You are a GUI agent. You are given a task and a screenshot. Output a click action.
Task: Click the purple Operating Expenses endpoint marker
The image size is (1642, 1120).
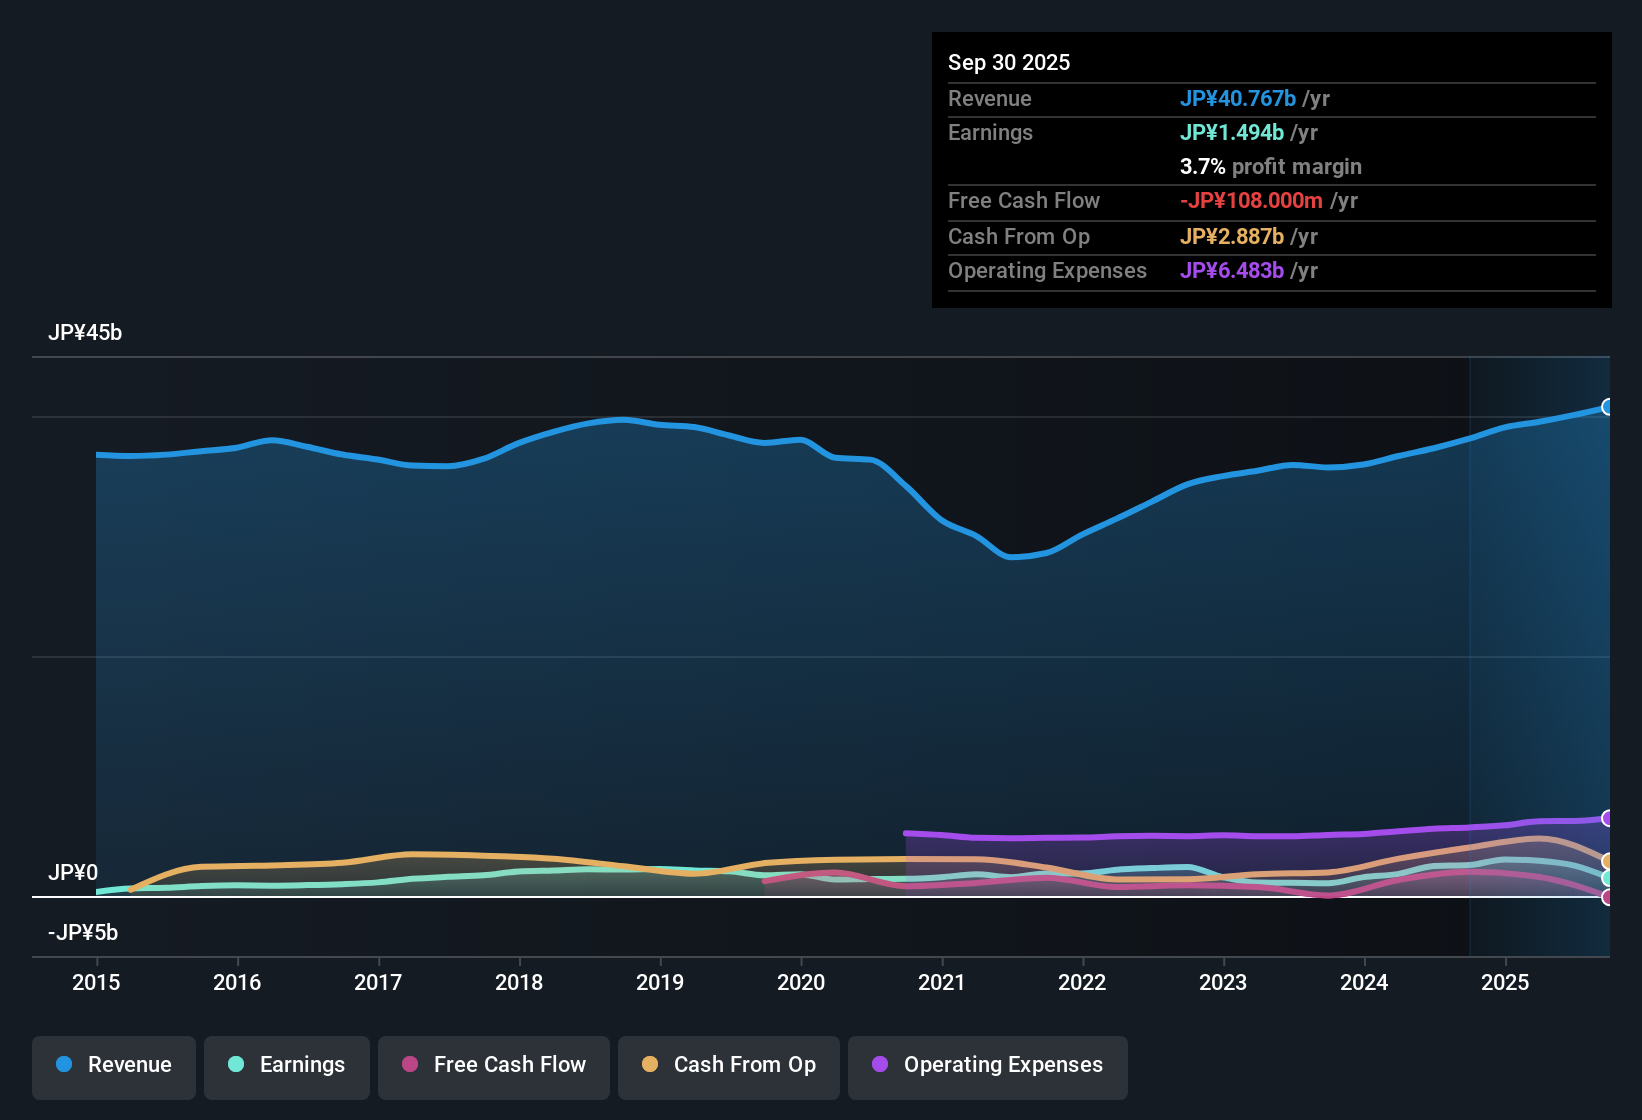tap(1608, 819)
